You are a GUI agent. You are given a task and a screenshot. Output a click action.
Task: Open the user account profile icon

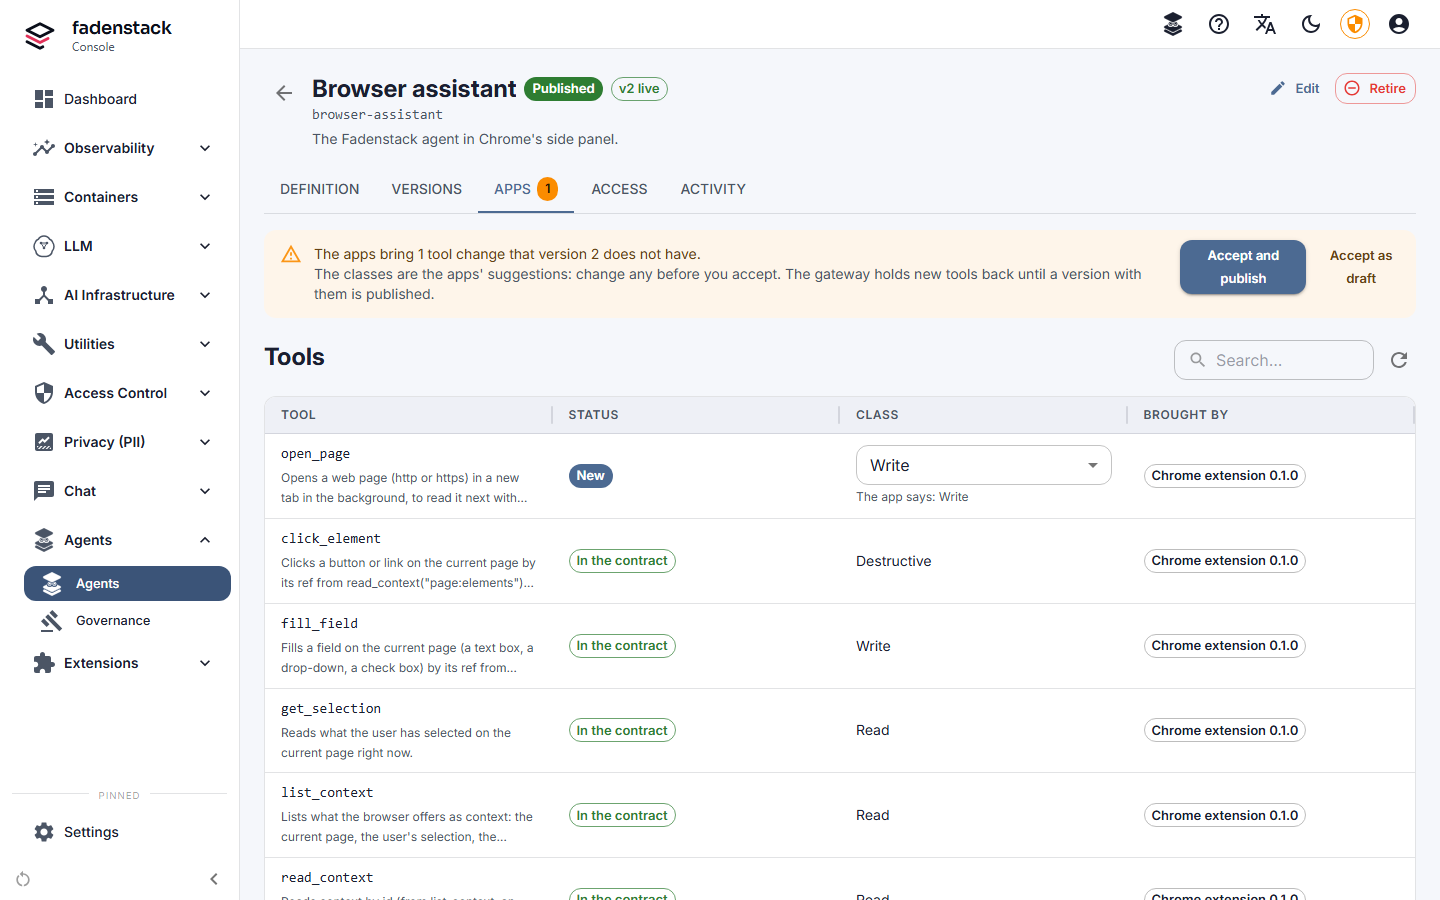[x=1399, y=24]
